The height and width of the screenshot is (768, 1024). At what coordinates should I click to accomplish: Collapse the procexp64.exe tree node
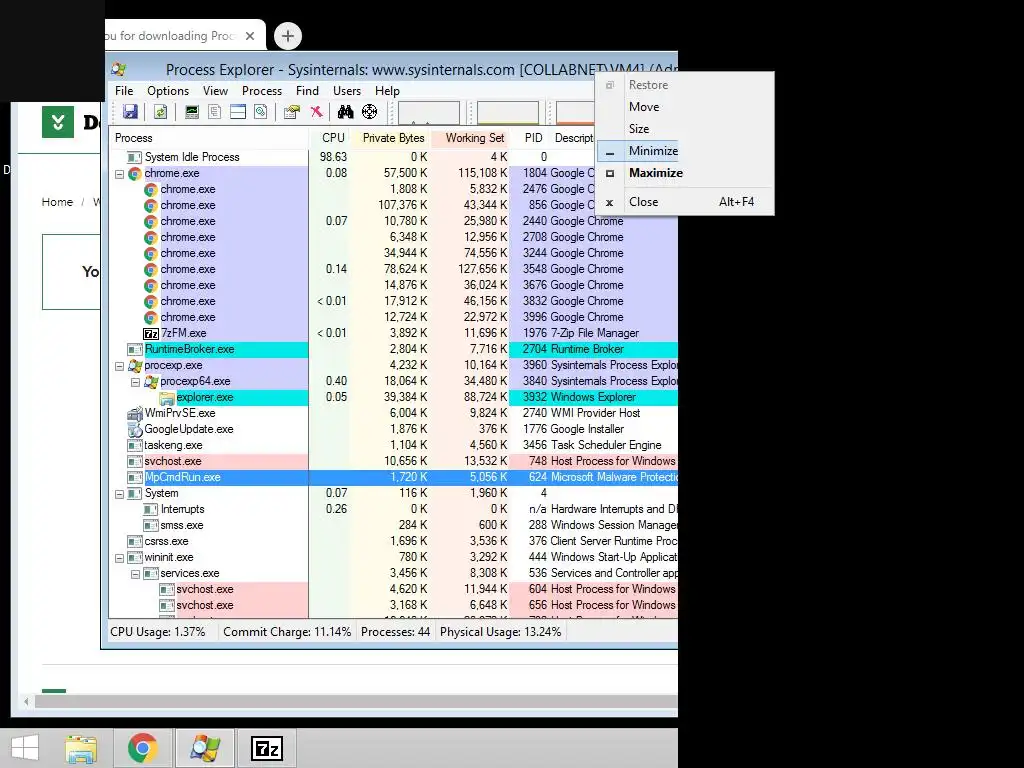pos(135,382)
